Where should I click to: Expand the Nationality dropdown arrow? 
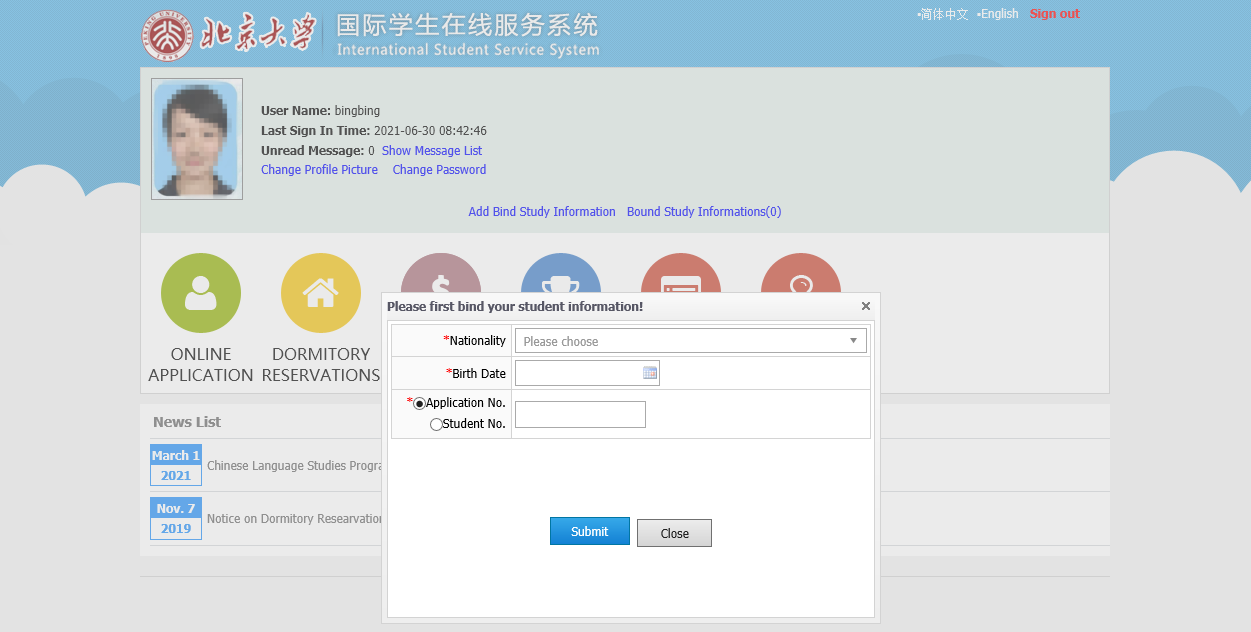click(x=853, y=341)
